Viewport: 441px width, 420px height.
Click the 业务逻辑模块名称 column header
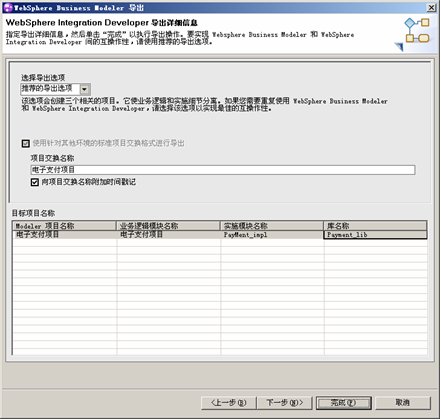[x=168, y=226]
